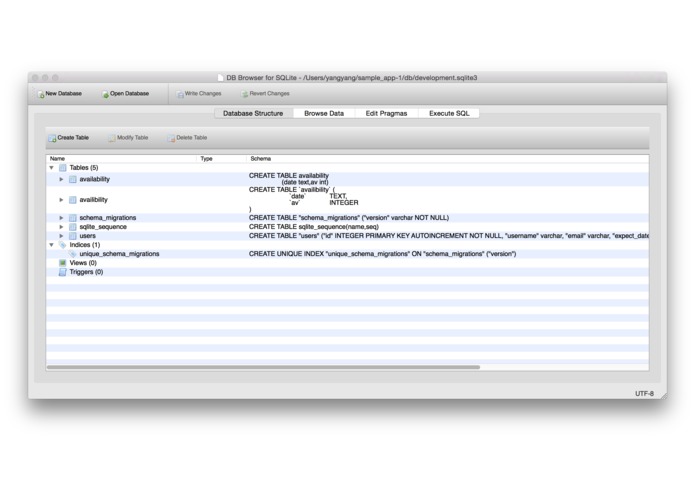The height and width of the screenshot is (494, 695).
Task: Select the availibility row name
Action: [94, 200]
